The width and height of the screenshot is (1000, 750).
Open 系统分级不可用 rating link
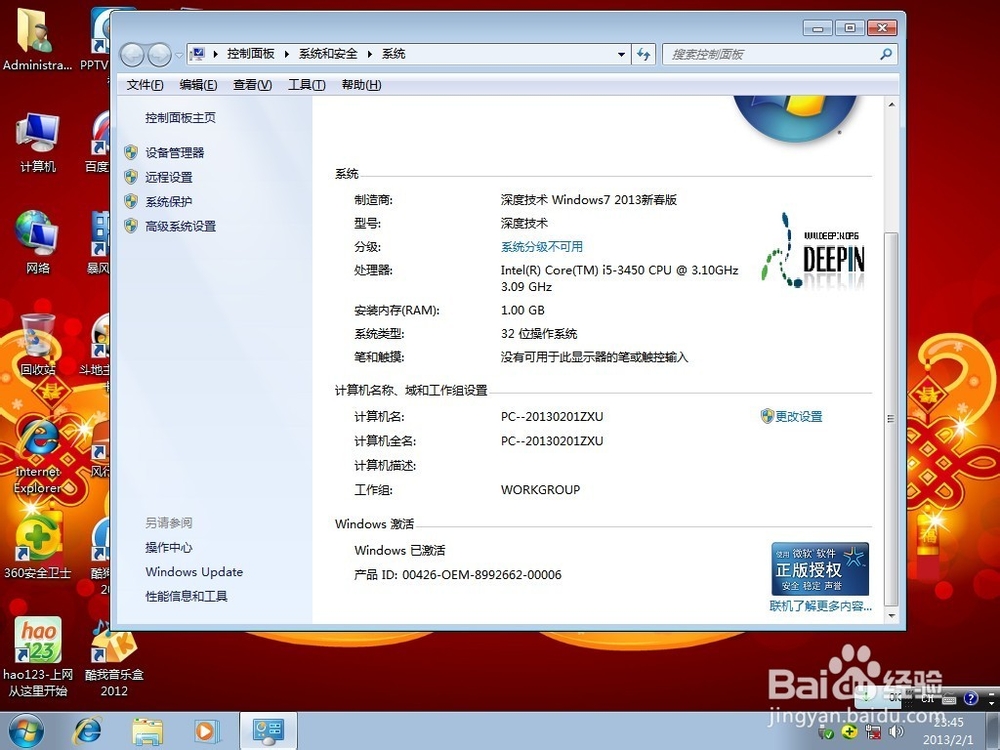[x=541, y=247]
